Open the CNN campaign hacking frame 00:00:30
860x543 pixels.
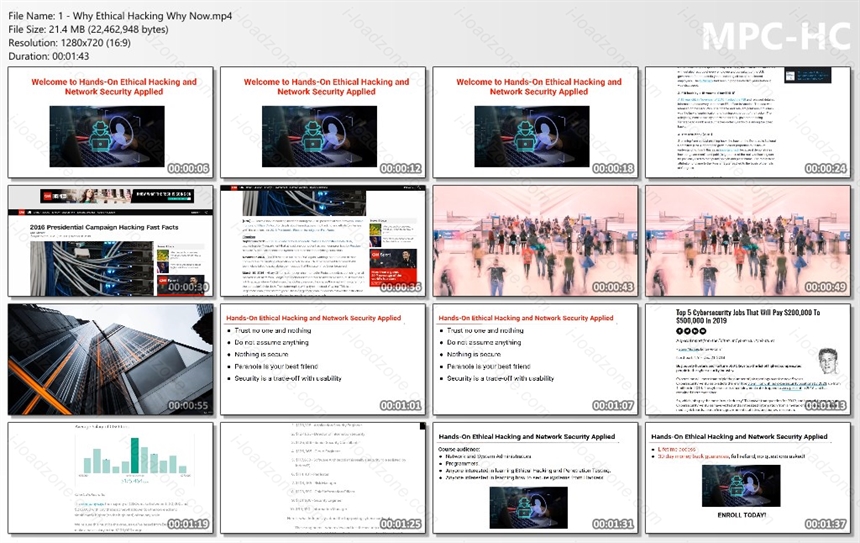click(110, 241)
